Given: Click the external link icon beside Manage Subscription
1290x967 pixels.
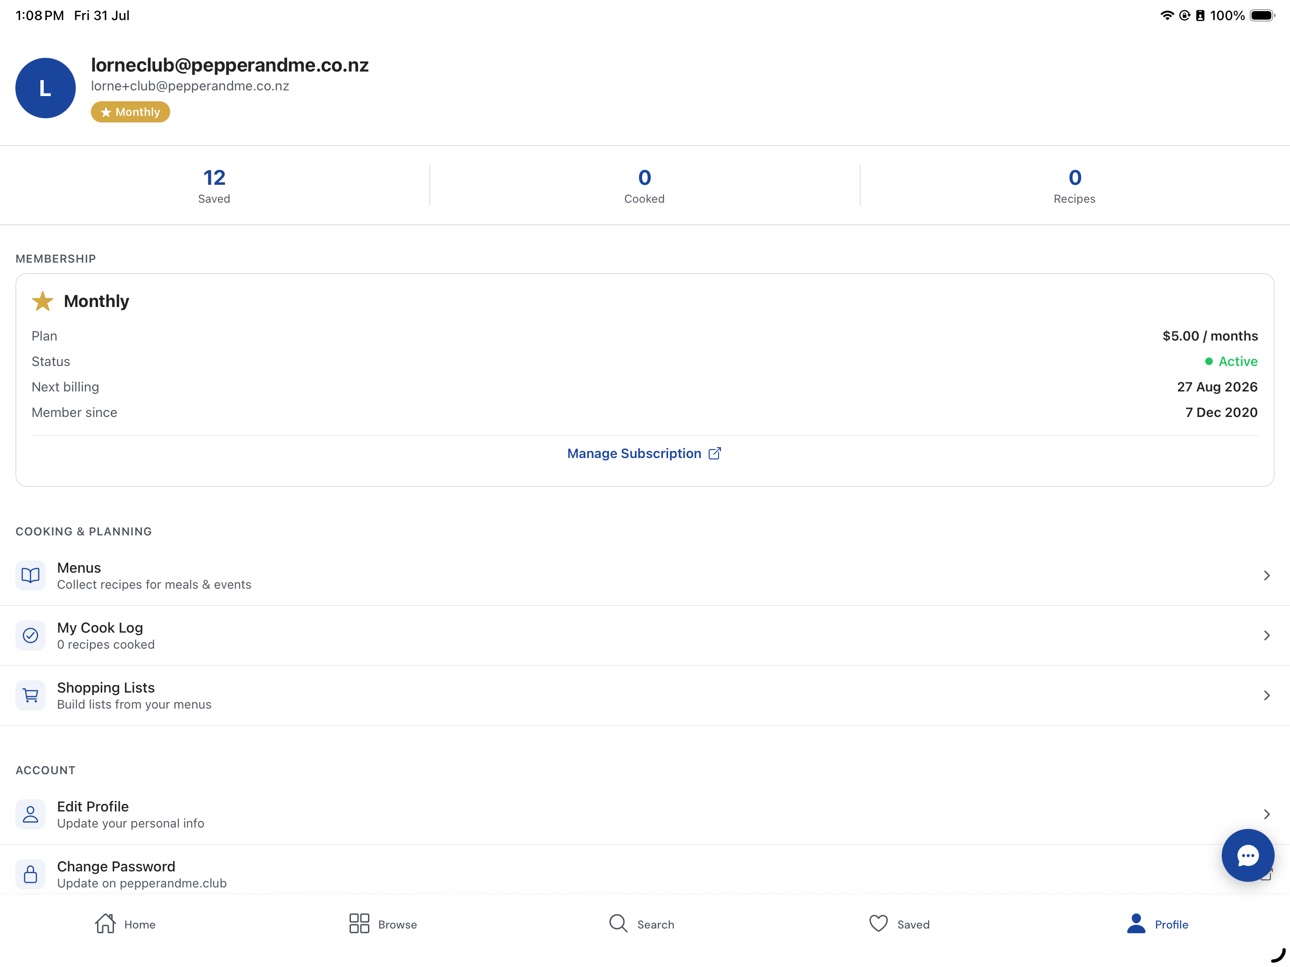Looking at the screenshot, I should click(715, 453).
